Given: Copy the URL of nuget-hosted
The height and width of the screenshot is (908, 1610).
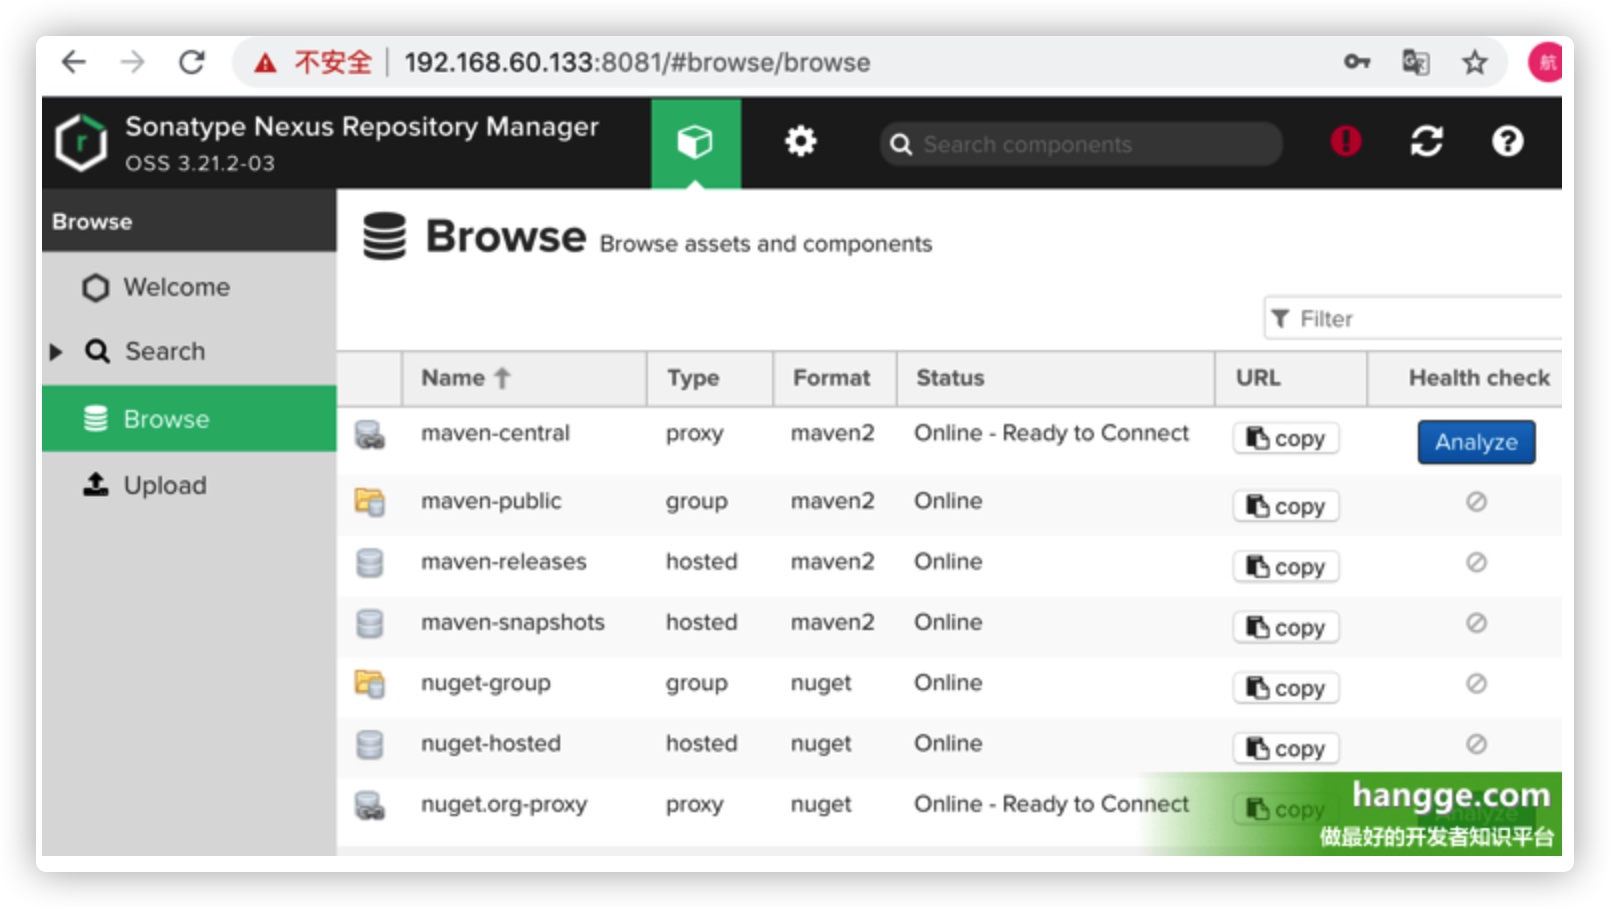Looking at the screenshot, I should click(x=1286, y=749).
